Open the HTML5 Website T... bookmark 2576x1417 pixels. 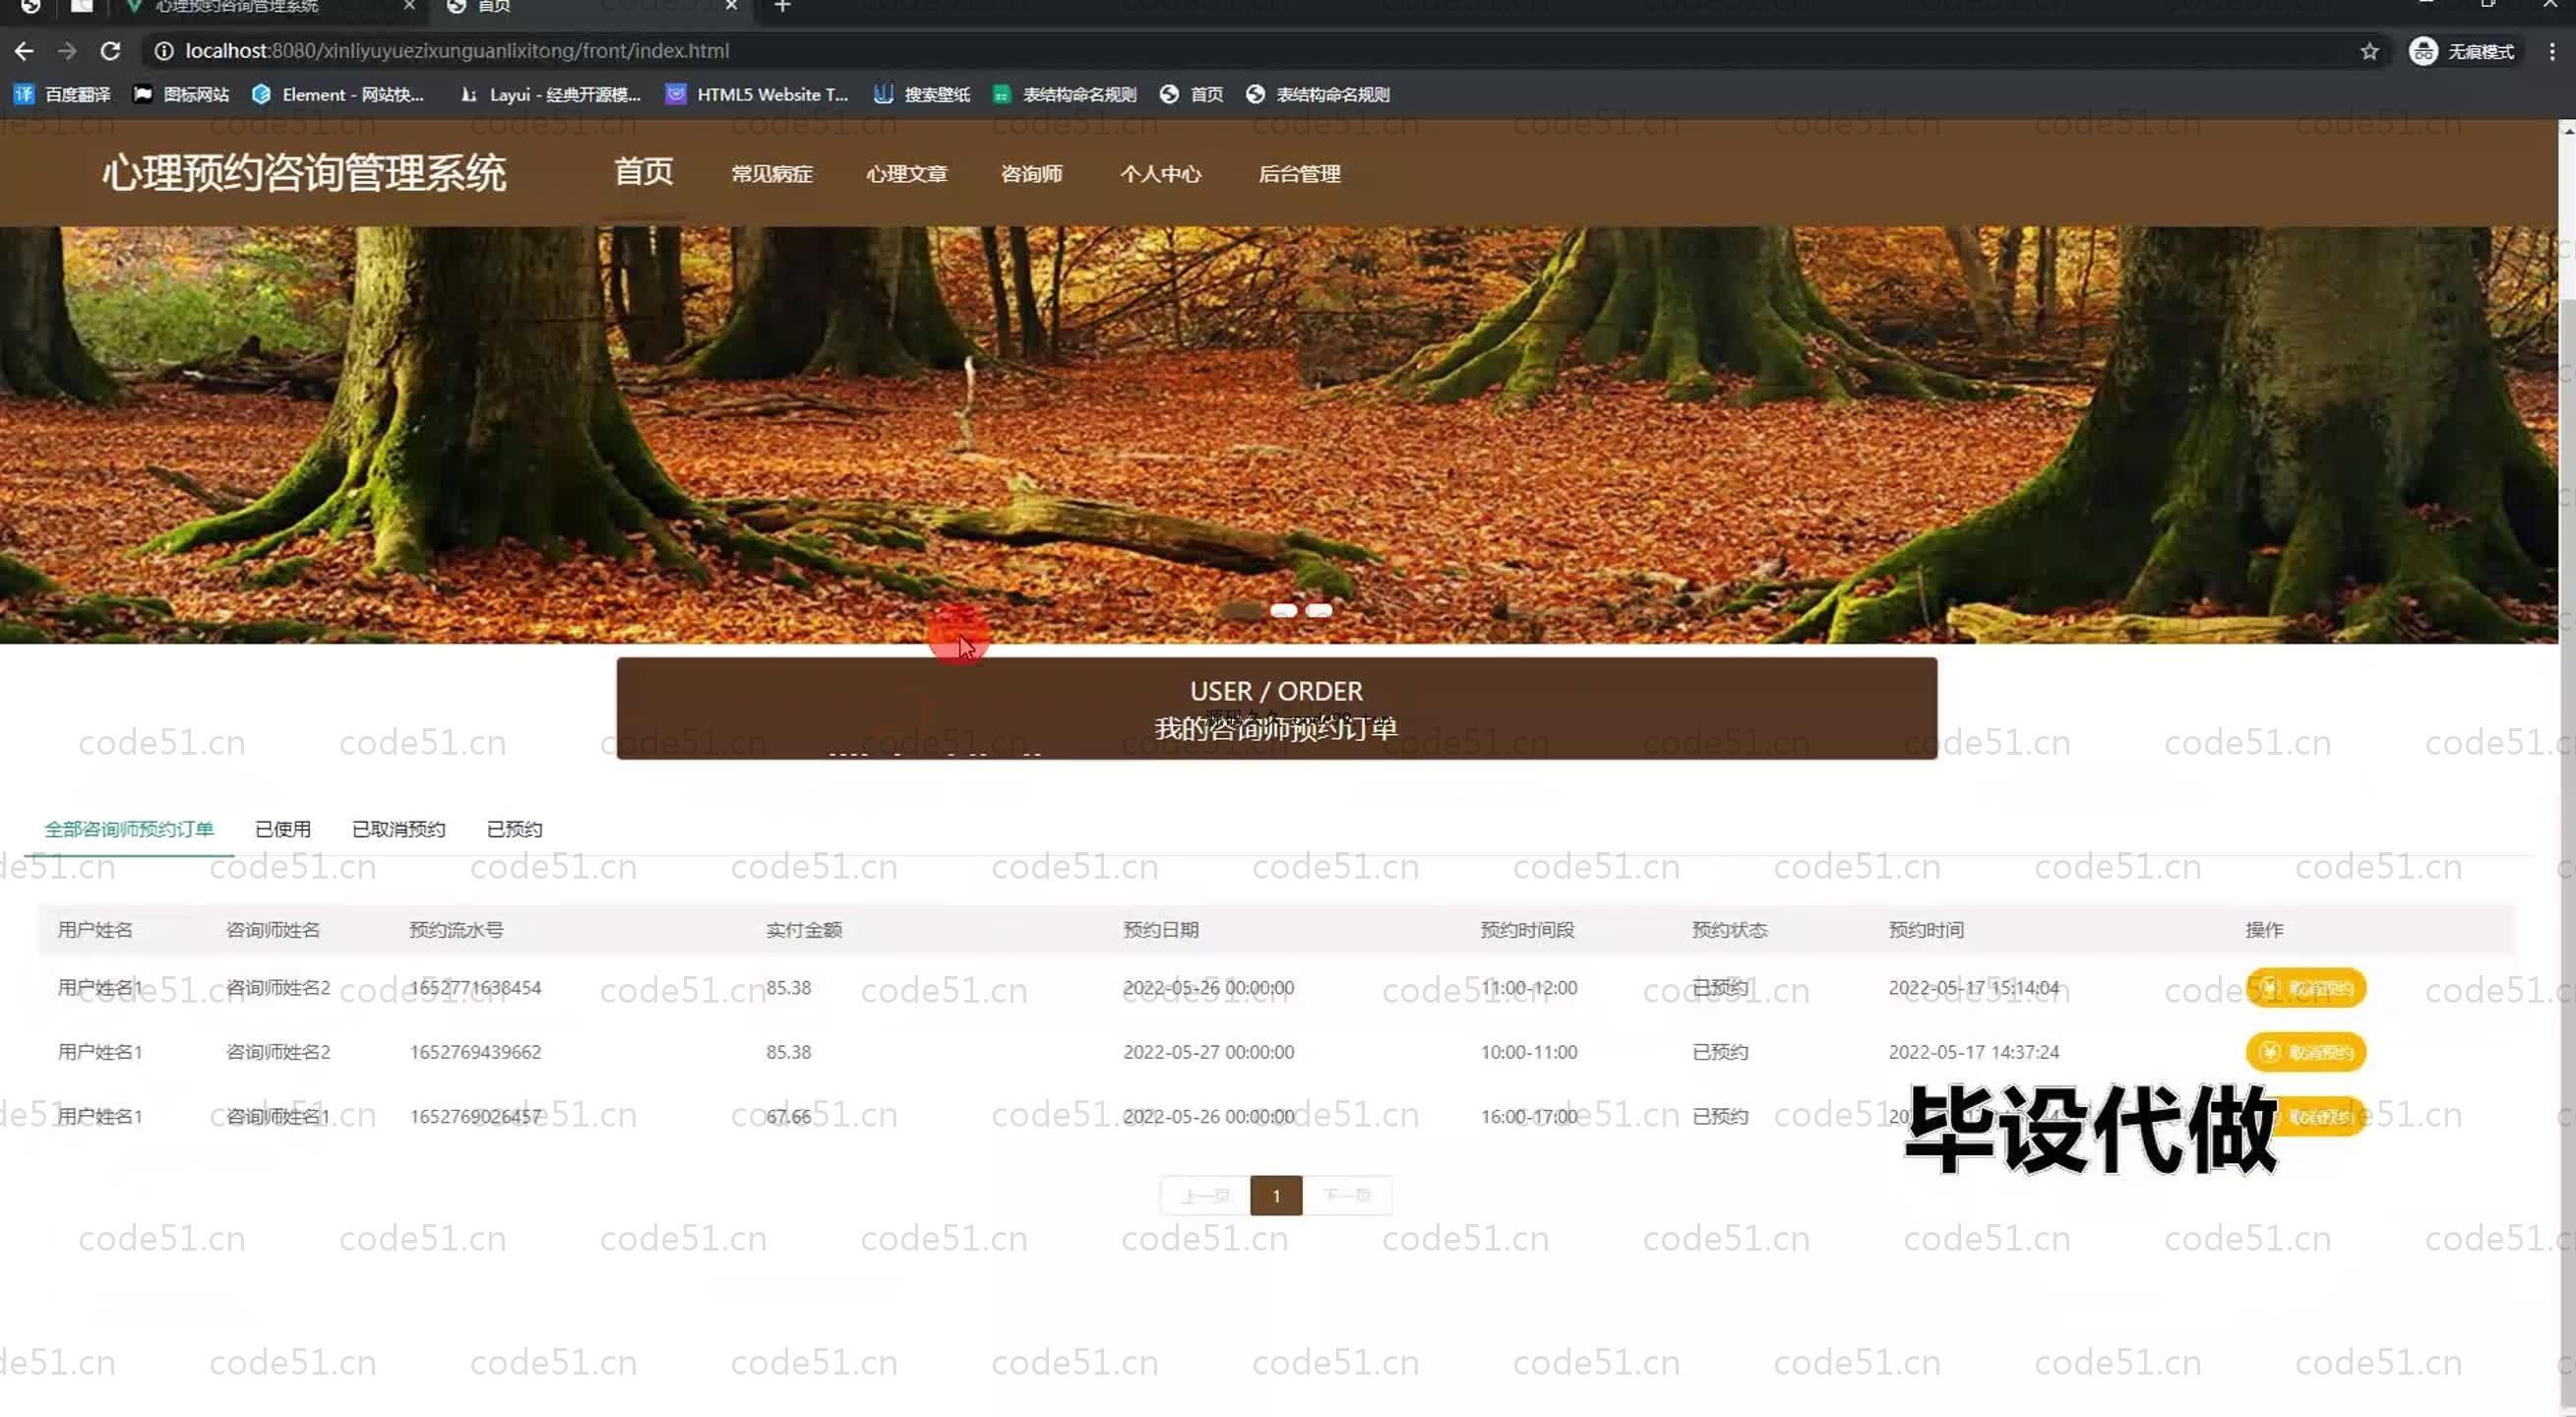click(x=757, y=94)
